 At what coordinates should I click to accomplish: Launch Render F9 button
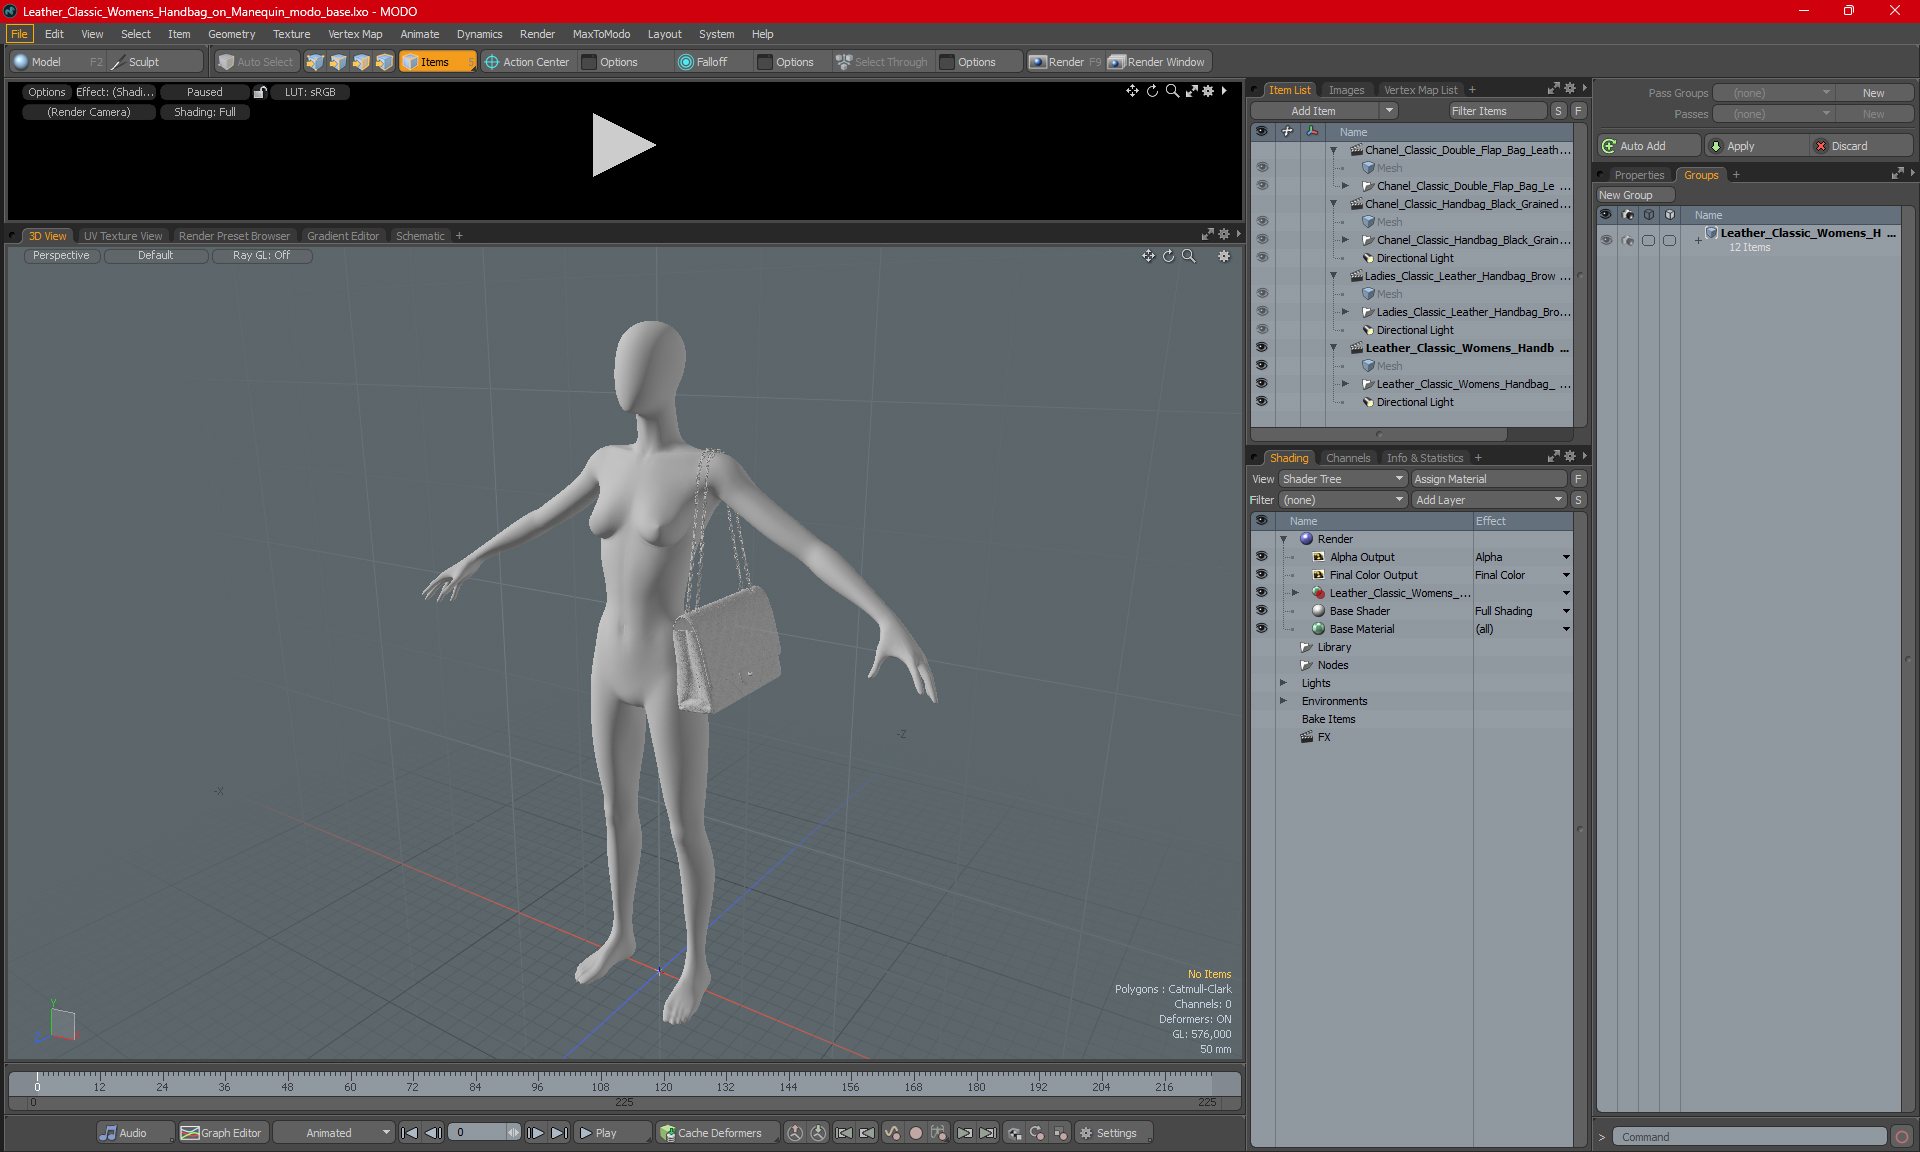pos(1065,62)
